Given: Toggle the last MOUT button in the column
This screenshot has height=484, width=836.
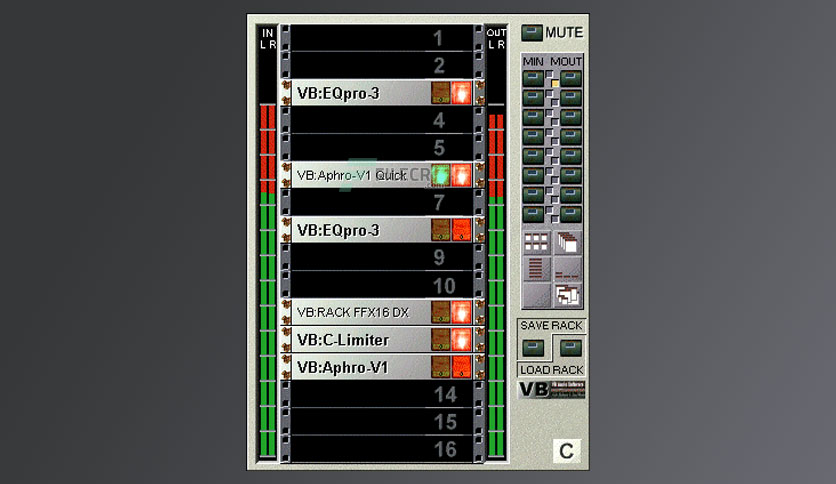Looking at the screenshot, I should 570,214.
